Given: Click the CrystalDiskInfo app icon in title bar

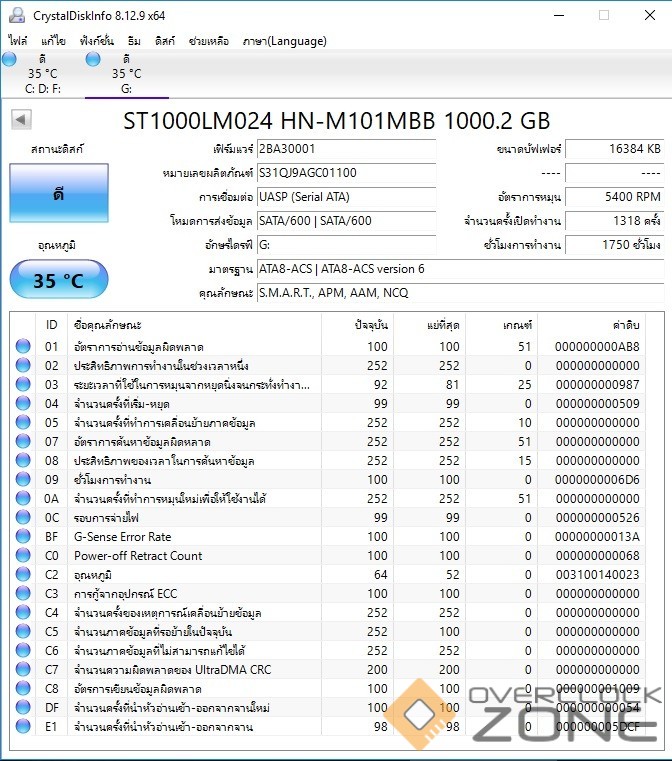Looking at the screenshot, I should pos(17,16).
